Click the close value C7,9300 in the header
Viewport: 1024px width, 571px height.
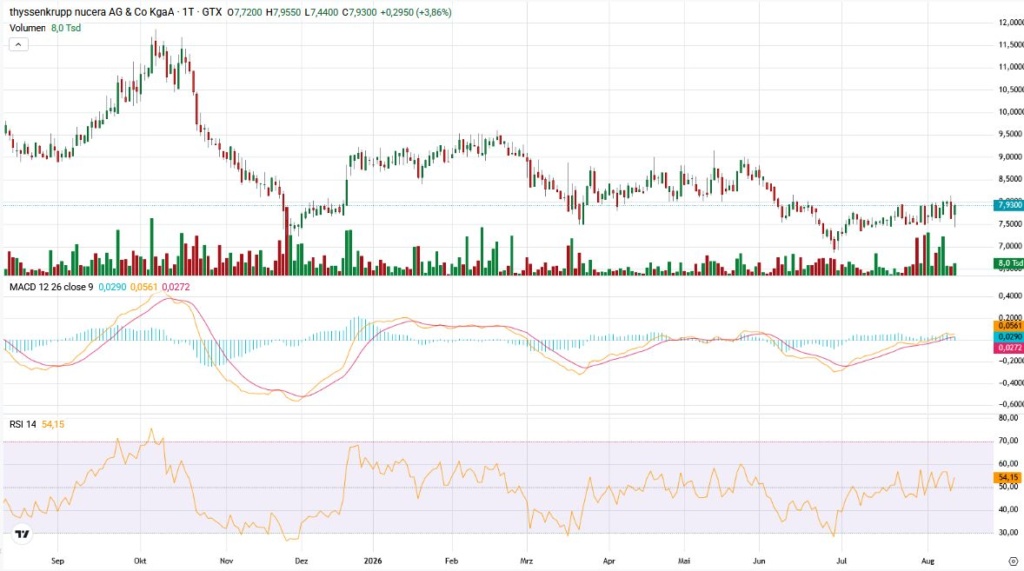coord(360,12)
